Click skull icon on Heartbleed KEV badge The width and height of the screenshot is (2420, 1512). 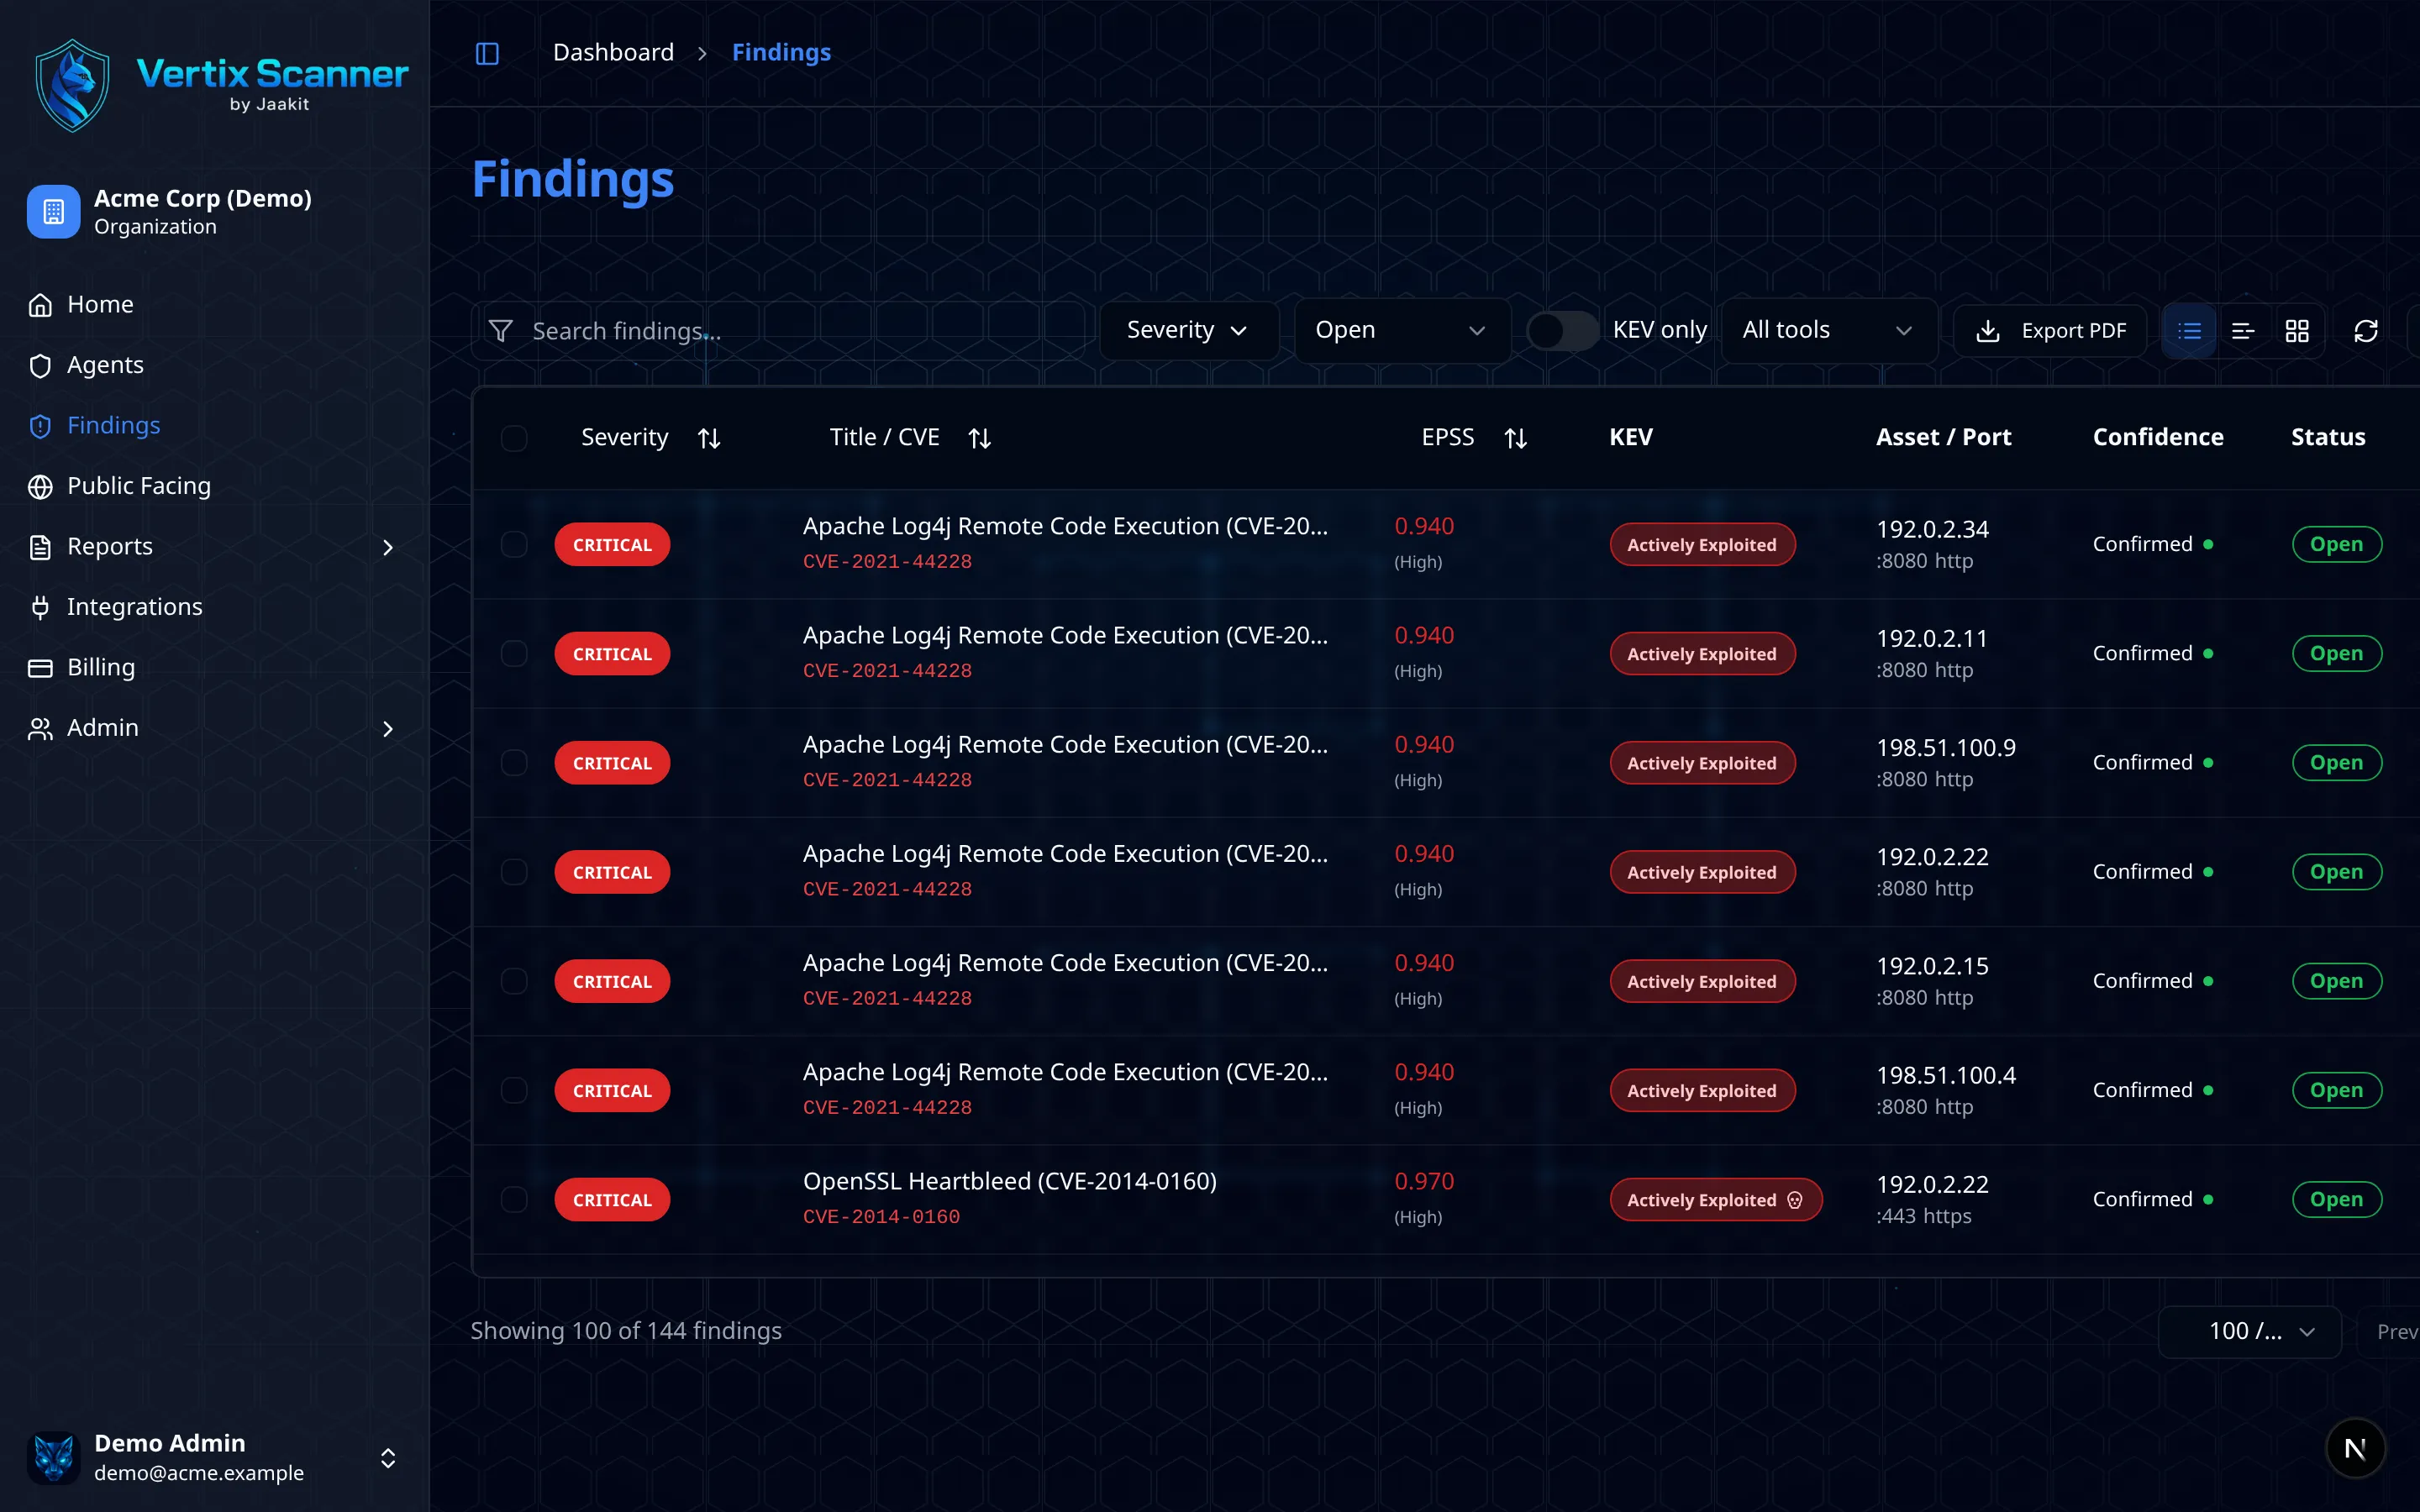[x=1795, y=1200]
